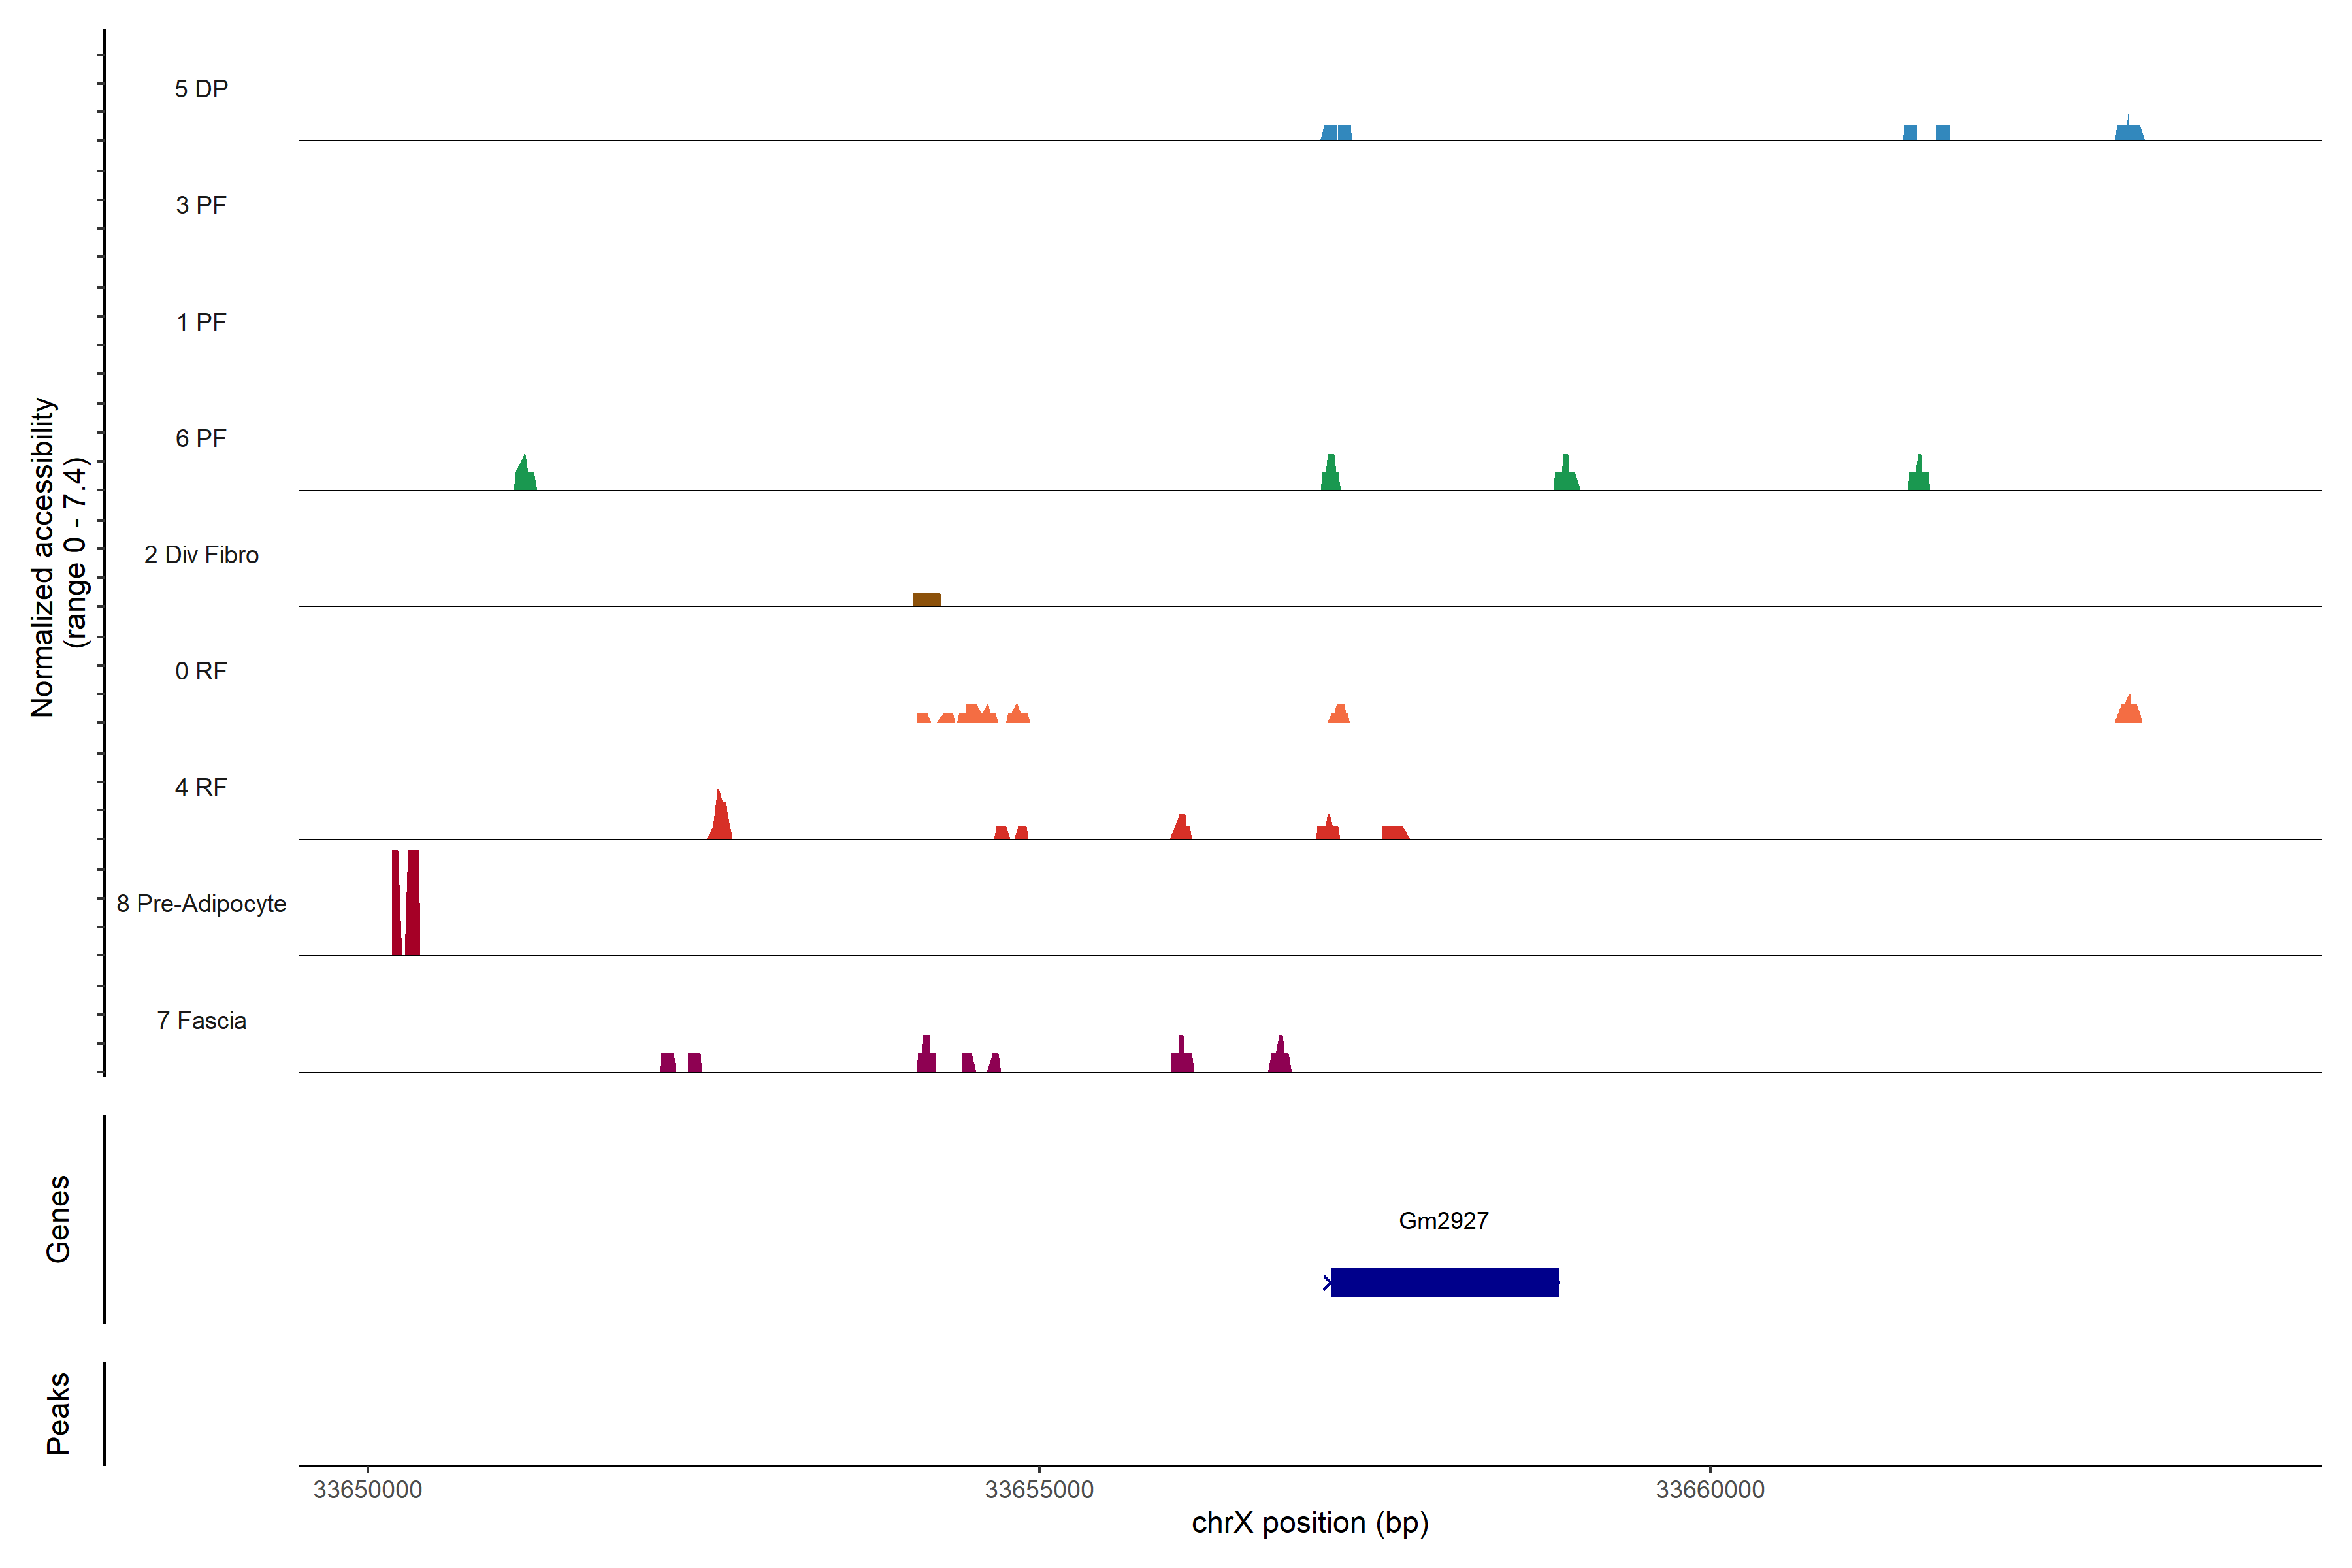Viewport: 2352px width, 1568px height.
Task: Select the 7 Fascia track label
Action: 201,1020
